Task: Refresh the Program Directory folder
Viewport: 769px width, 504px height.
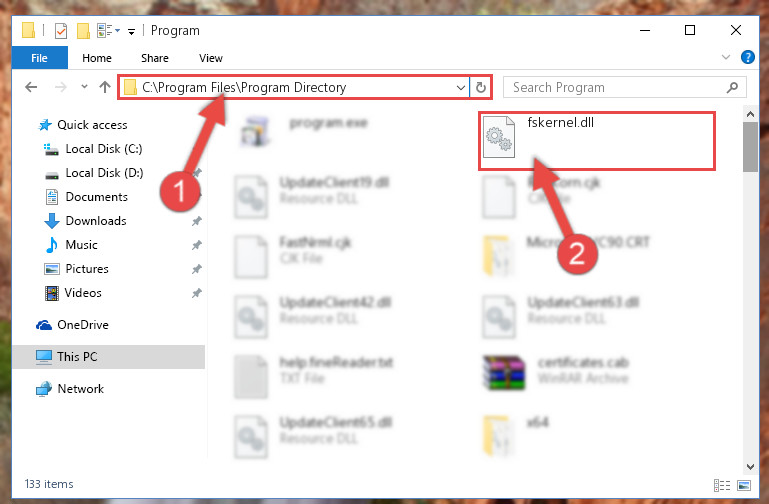Action: coord(481,87)
